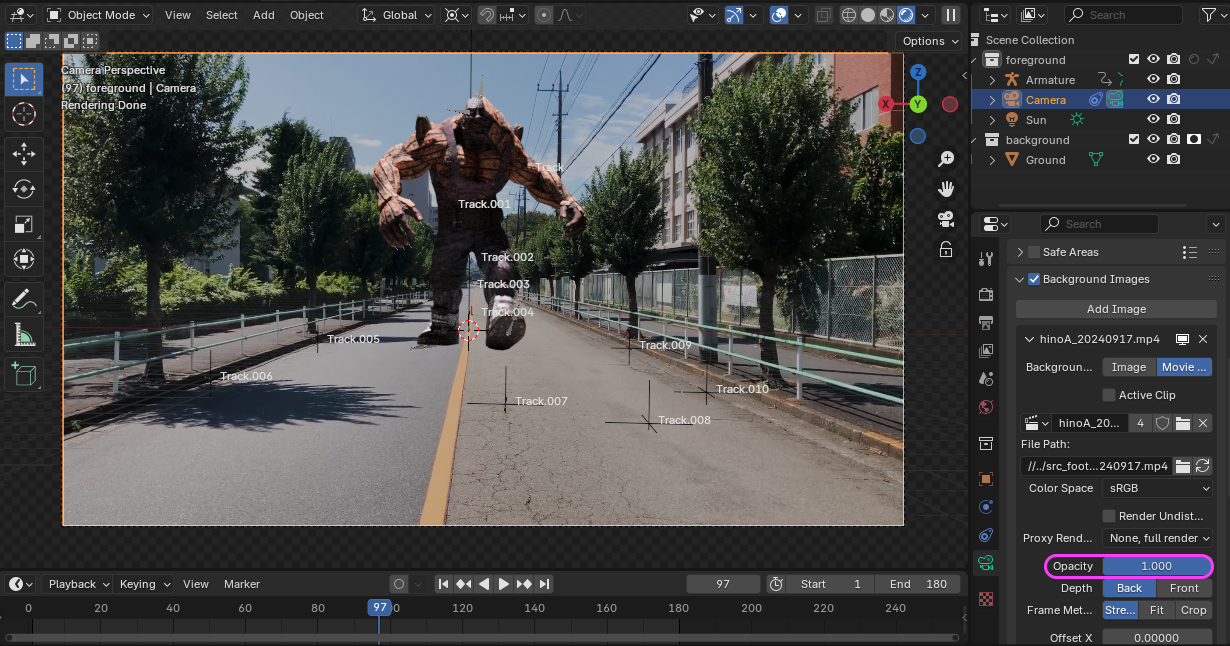The width and height of the screenshot is (1230, 646).
Task: Adjust the Opacity slider
Action: [1157, 566]
